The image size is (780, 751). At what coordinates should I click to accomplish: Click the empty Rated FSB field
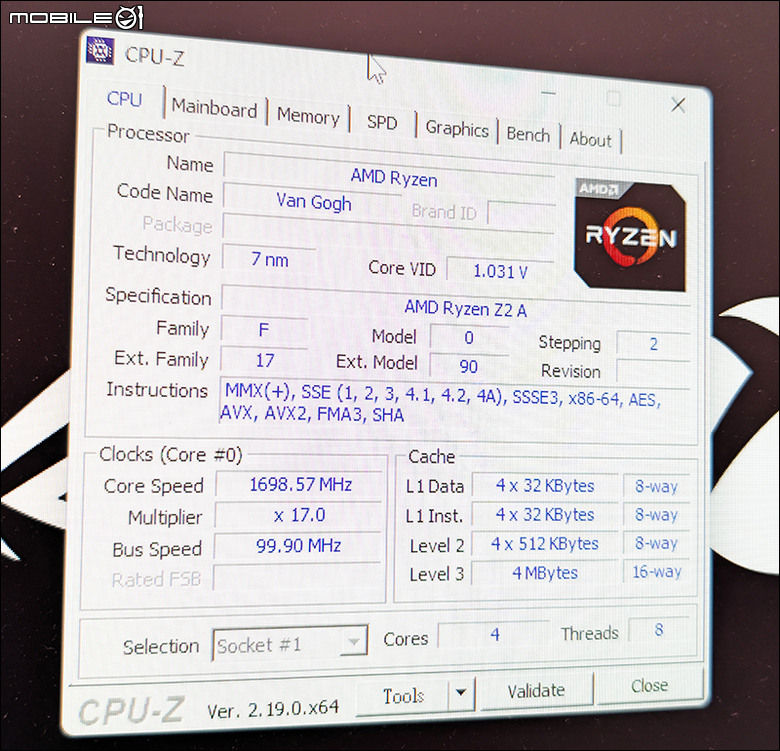tap(297, 577)
